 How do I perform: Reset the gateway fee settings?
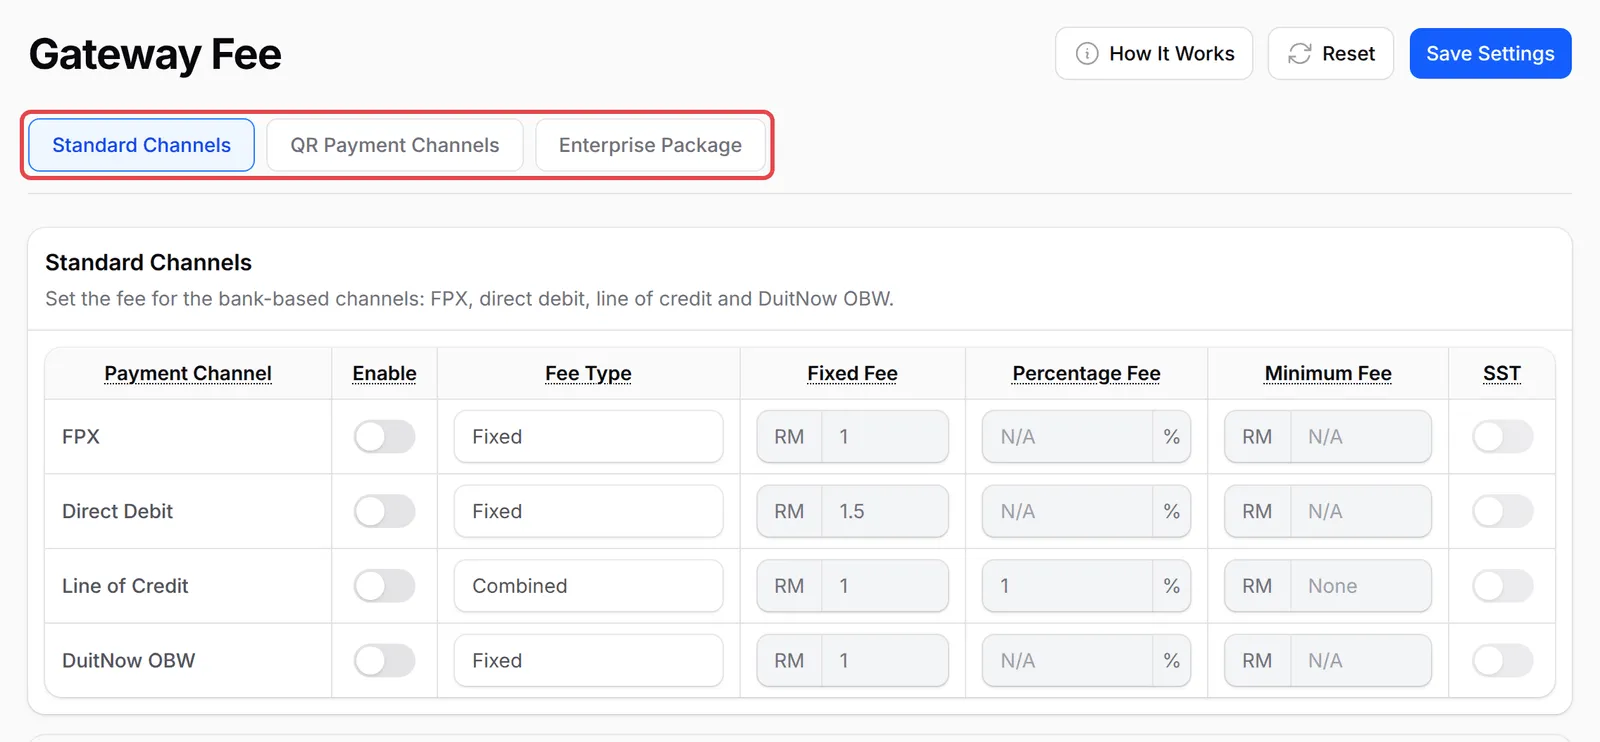click(x=1331, y=54)
